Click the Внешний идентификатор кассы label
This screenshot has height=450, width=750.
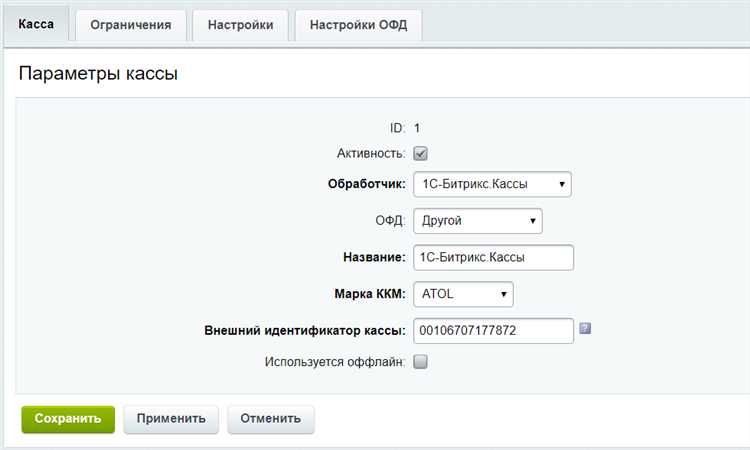pyautogui.click(x=305, y=330)
